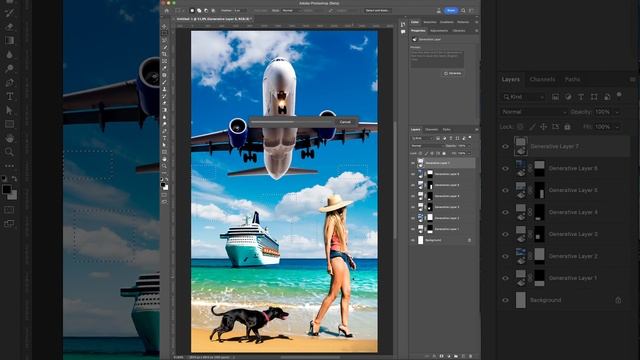
Task: Click enlarged black foreground color swatch
Action: [7, 190]
